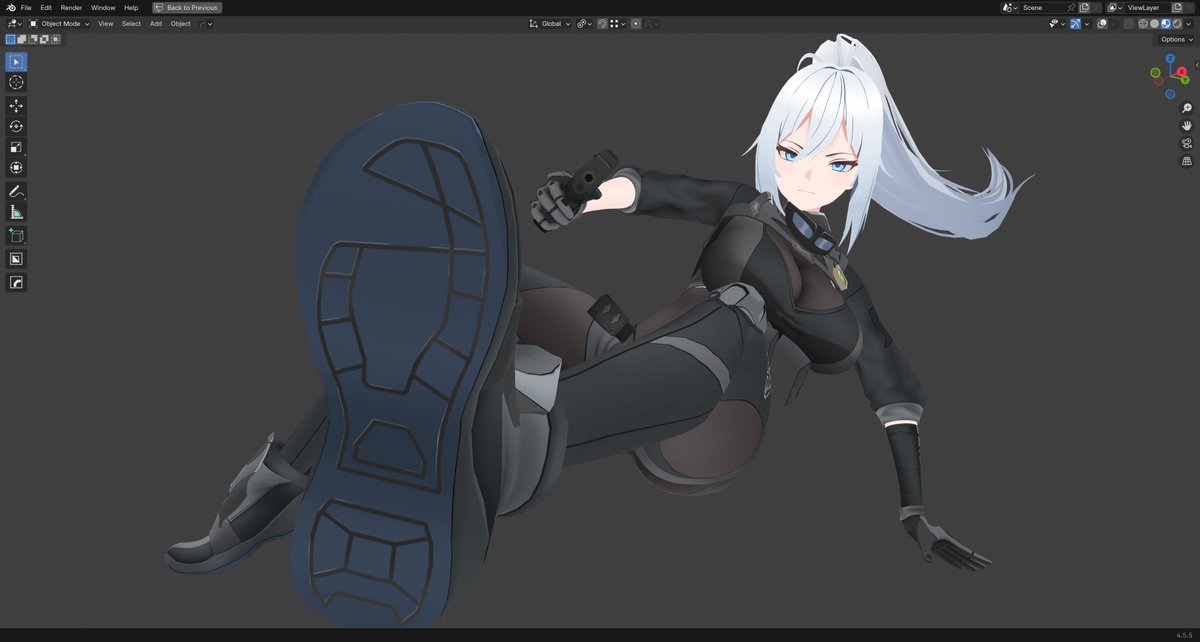Click the scene browse icon before Scene field
This screenshot has height=642, width=1200.
pyautogui.click(x=1008, y=7)
